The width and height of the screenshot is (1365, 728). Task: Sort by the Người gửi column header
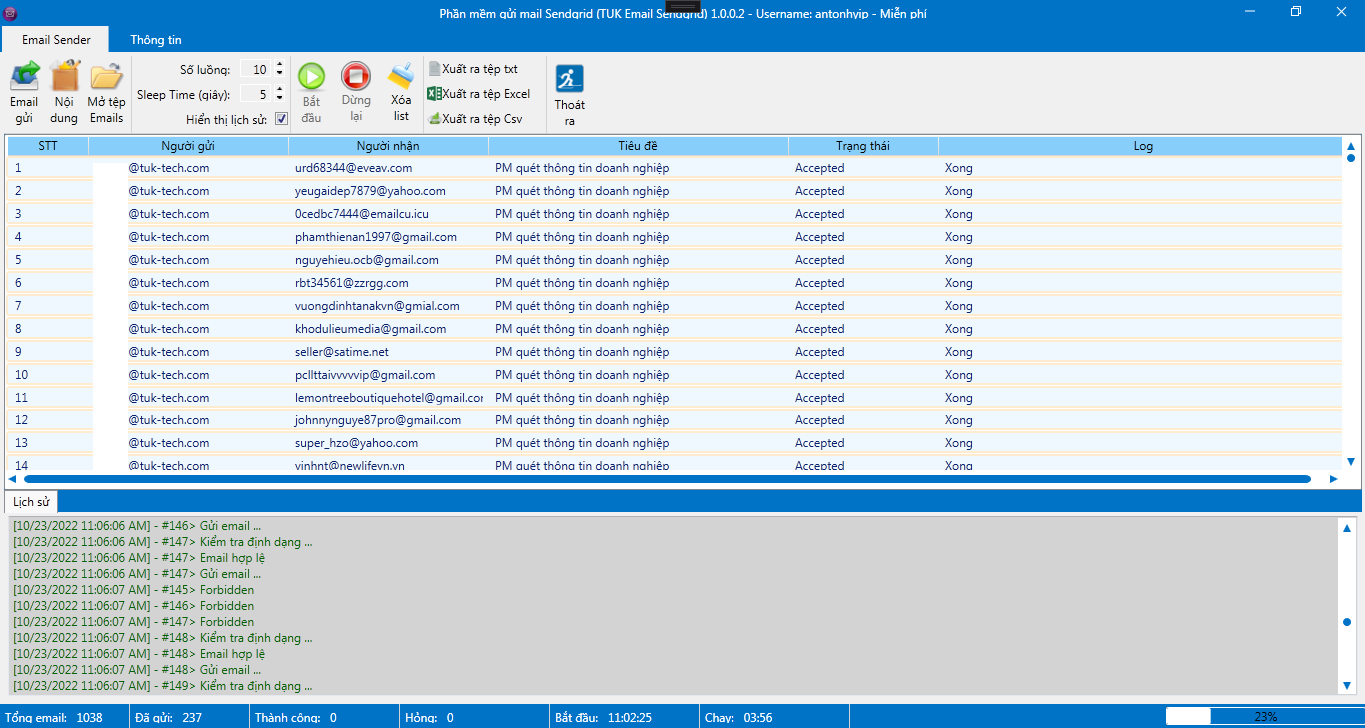point(188,146)
